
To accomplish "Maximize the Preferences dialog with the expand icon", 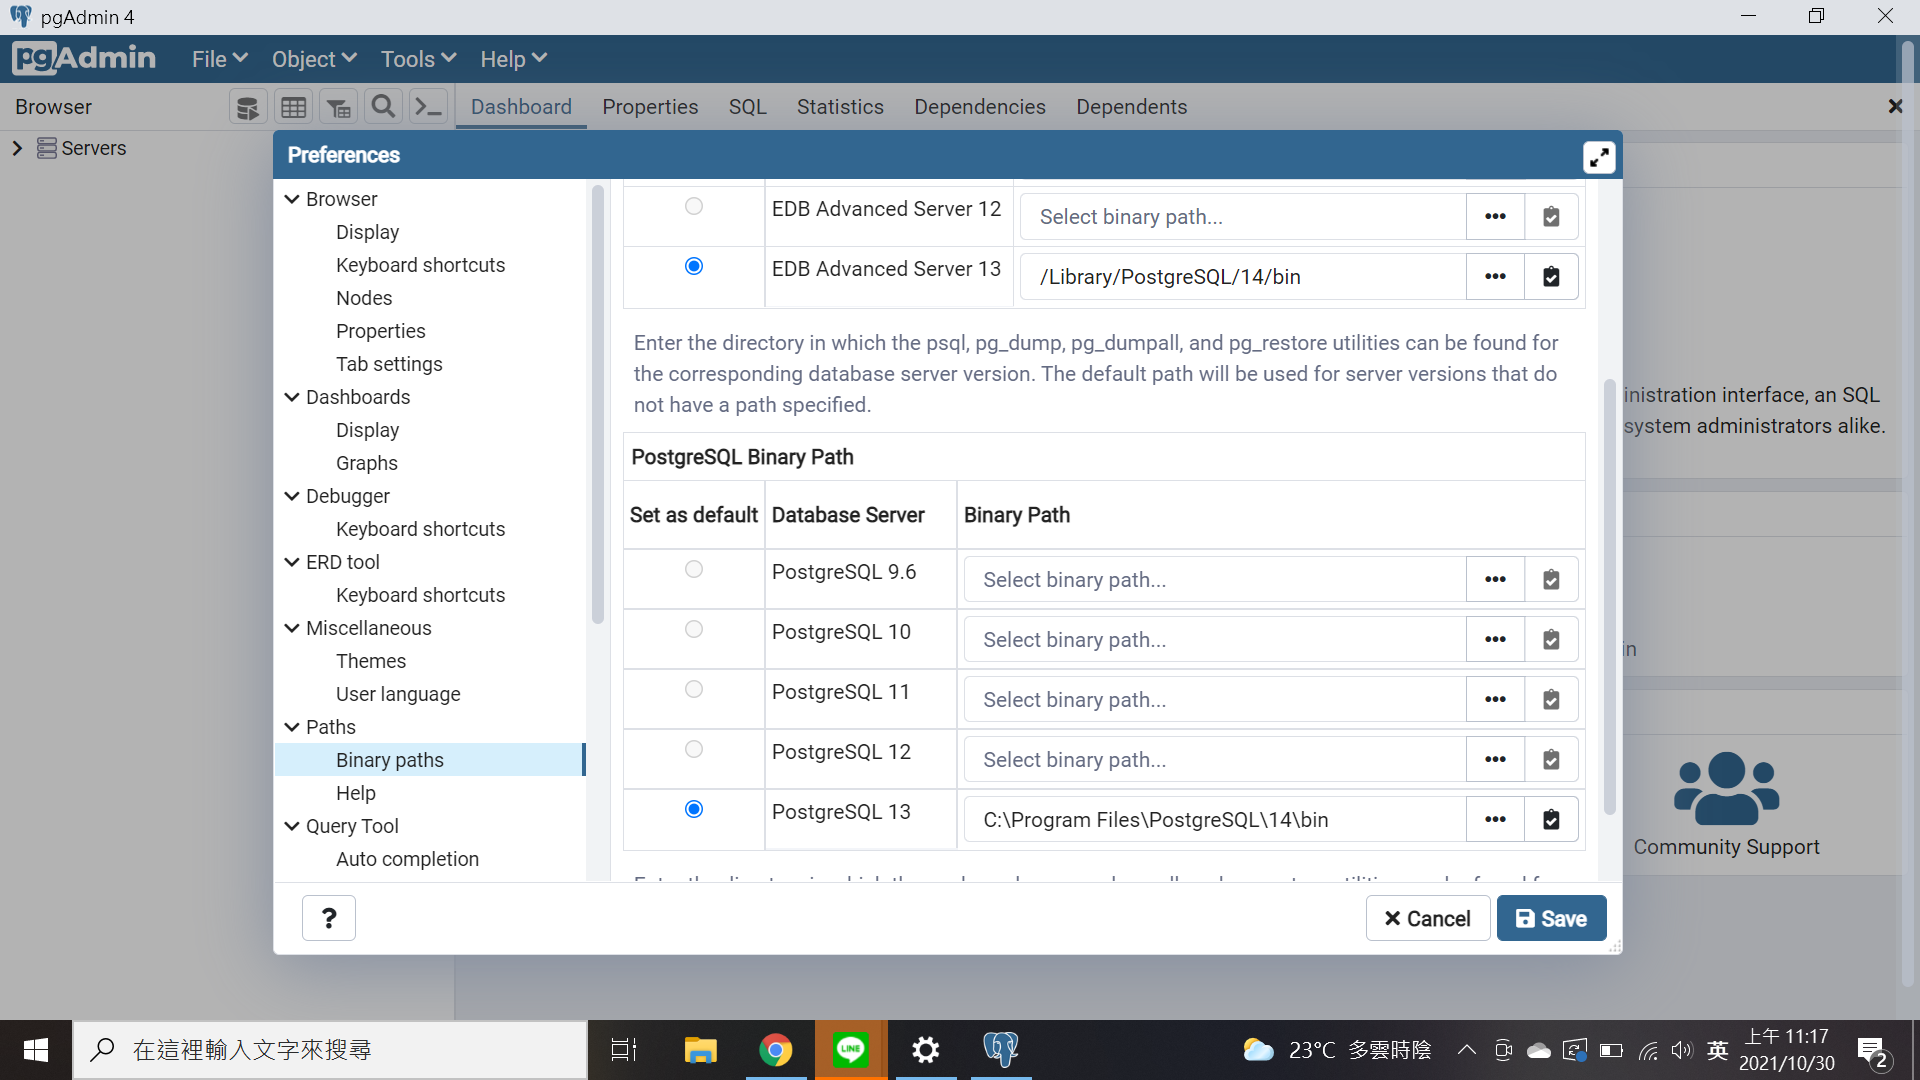I will 1598,157.
